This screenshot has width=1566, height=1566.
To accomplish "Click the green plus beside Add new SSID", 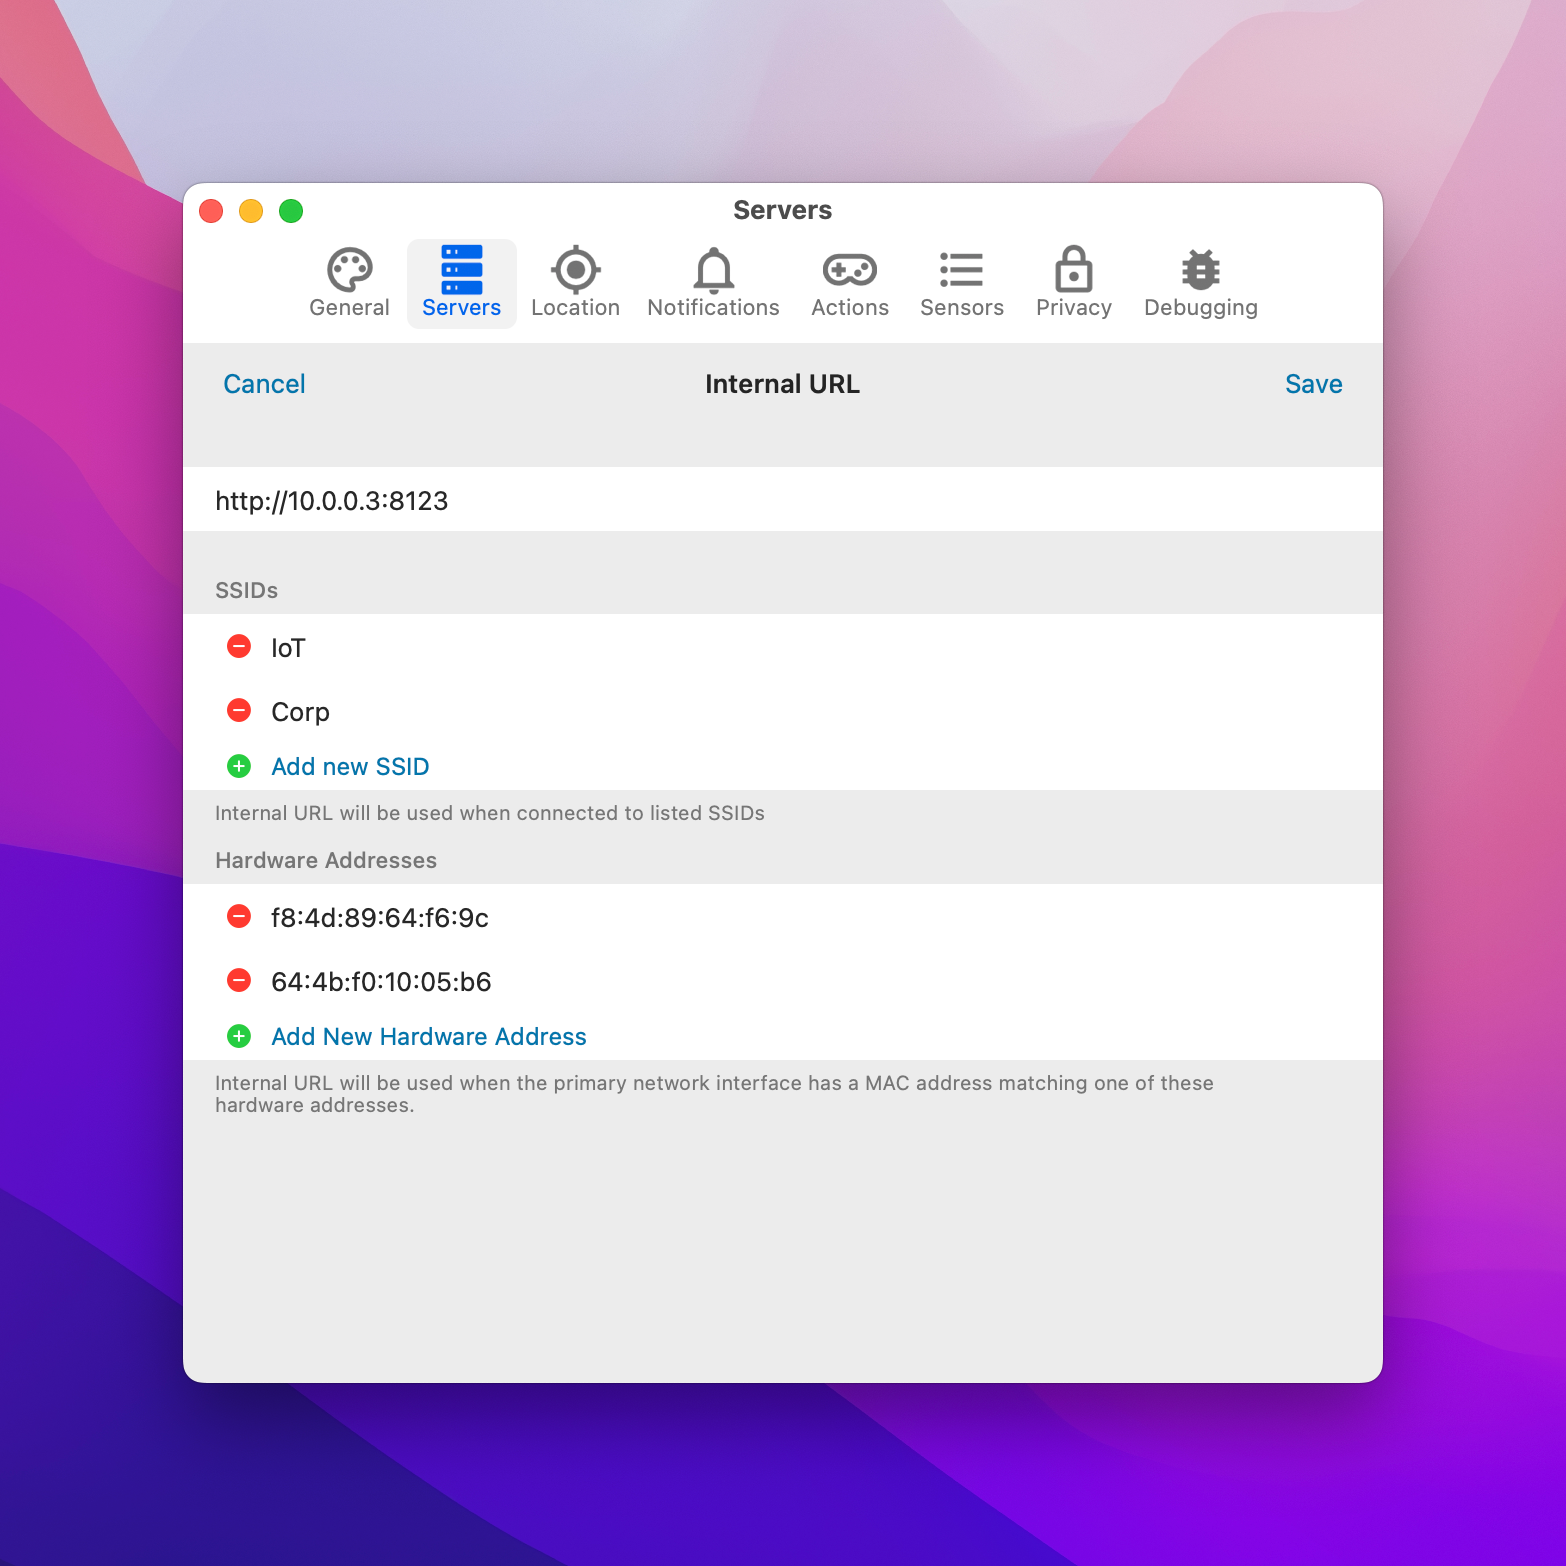I will (238, 766).
